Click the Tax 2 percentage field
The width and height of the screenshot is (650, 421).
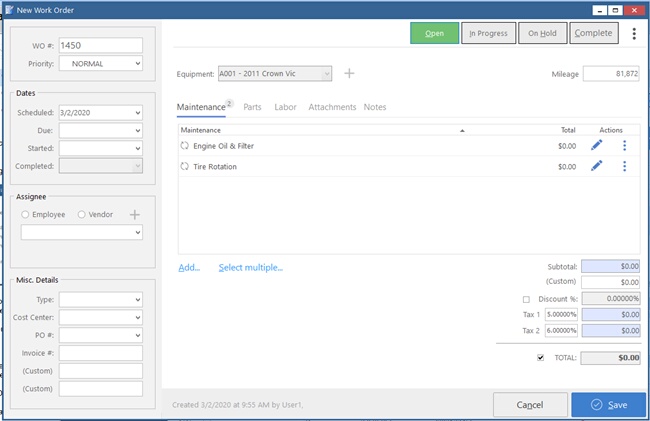point(561,331)
